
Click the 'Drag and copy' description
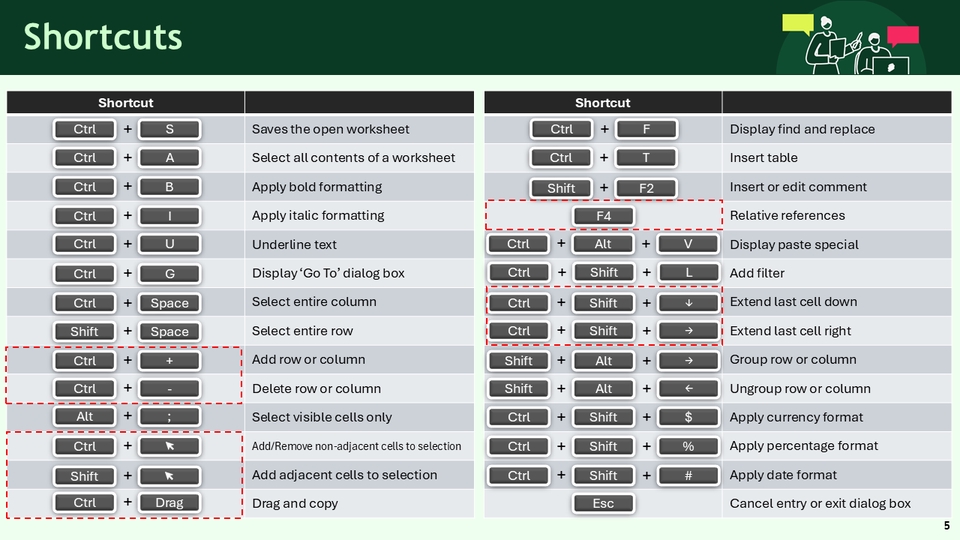(294, 503)
